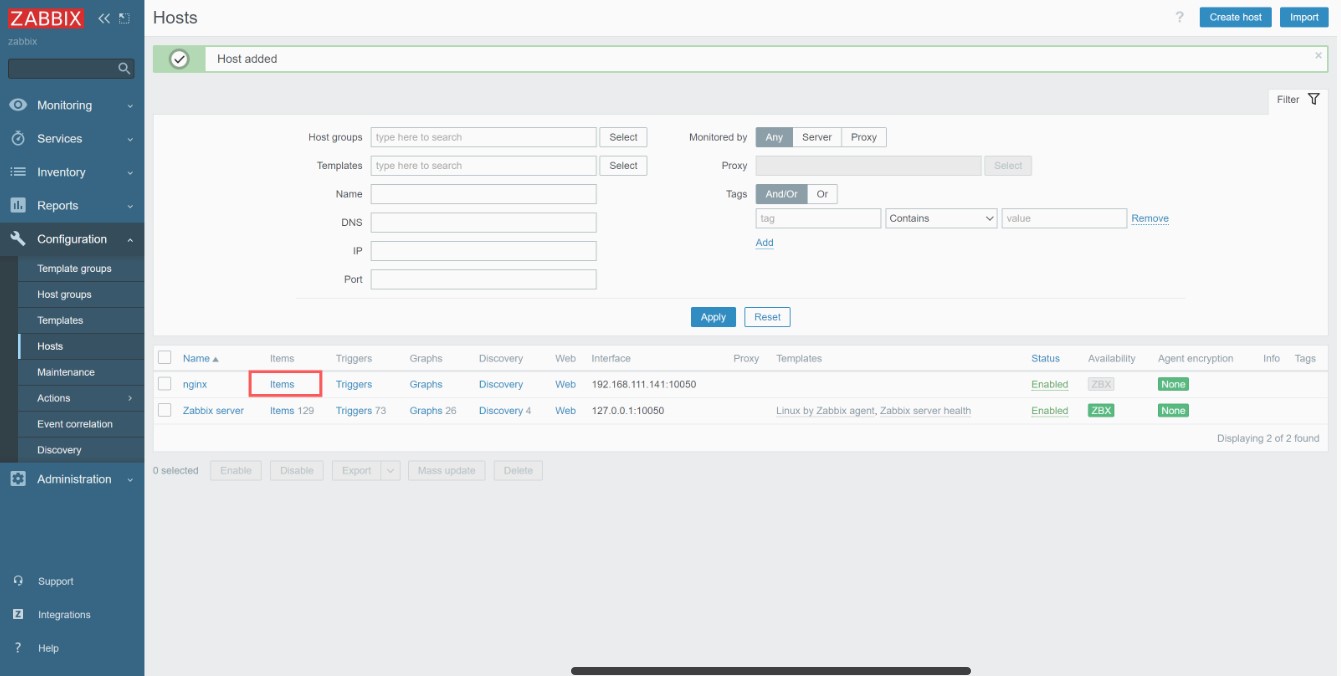Reset the host filter
The width and height of the screenshot is (1341, 676).
coord(767,317)
